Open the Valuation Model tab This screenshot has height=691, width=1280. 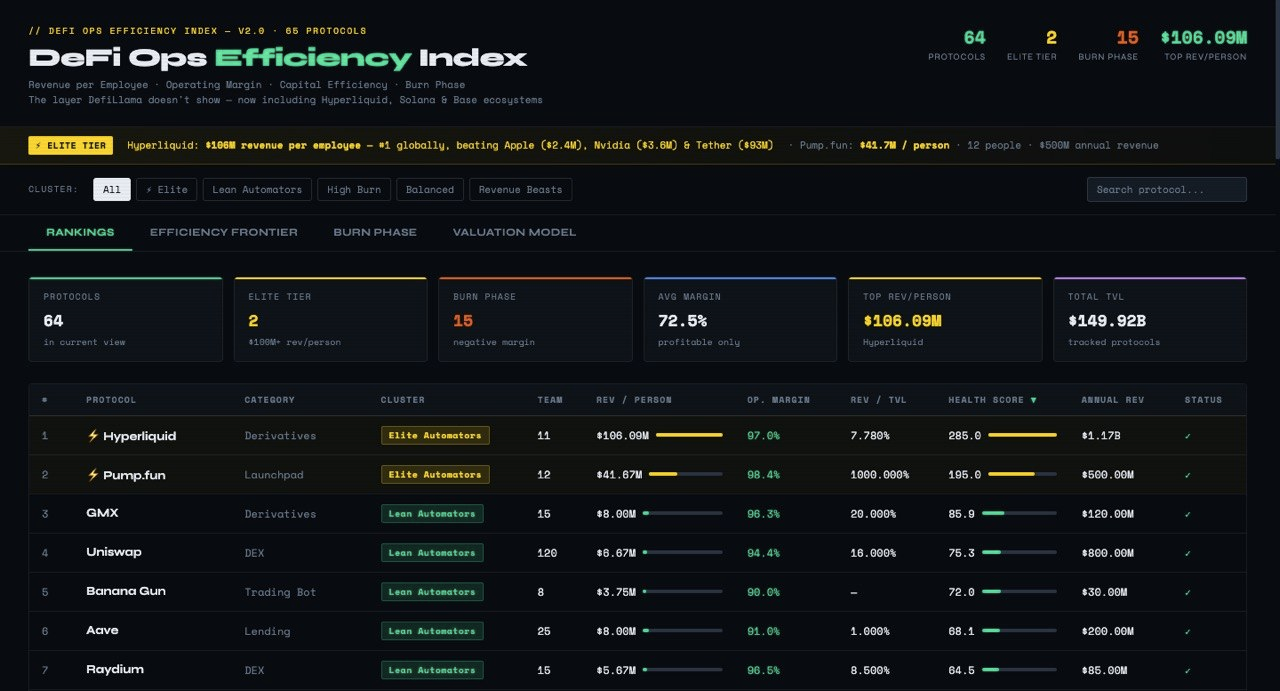[514, 232]
